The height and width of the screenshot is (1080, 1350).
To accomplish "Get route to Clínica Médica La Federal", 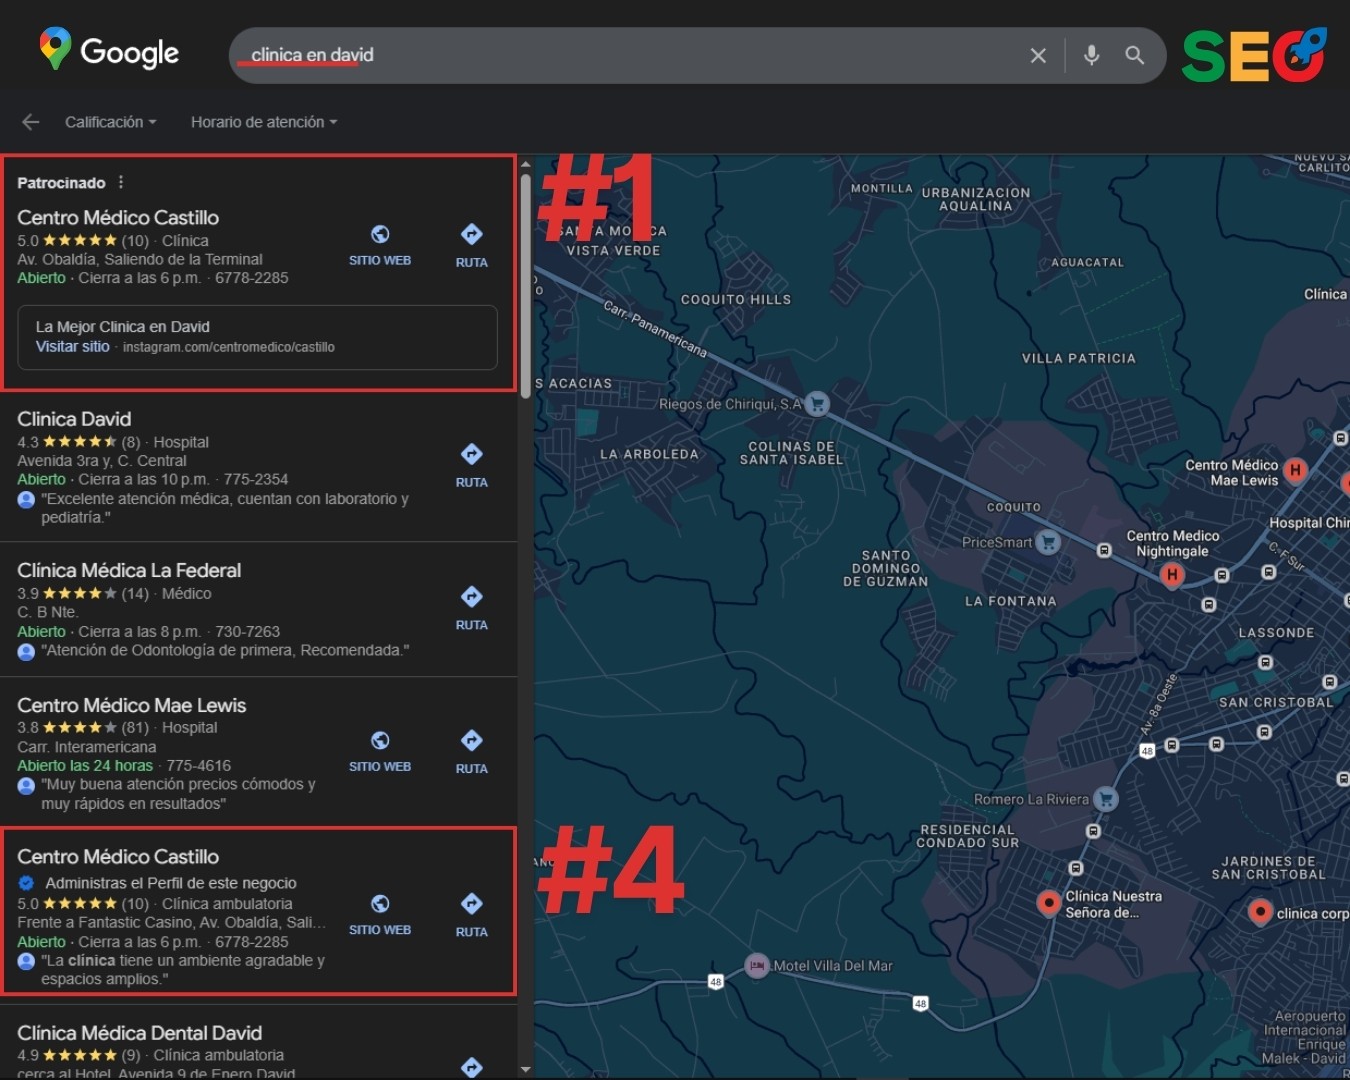I will [x=472, y=609].
